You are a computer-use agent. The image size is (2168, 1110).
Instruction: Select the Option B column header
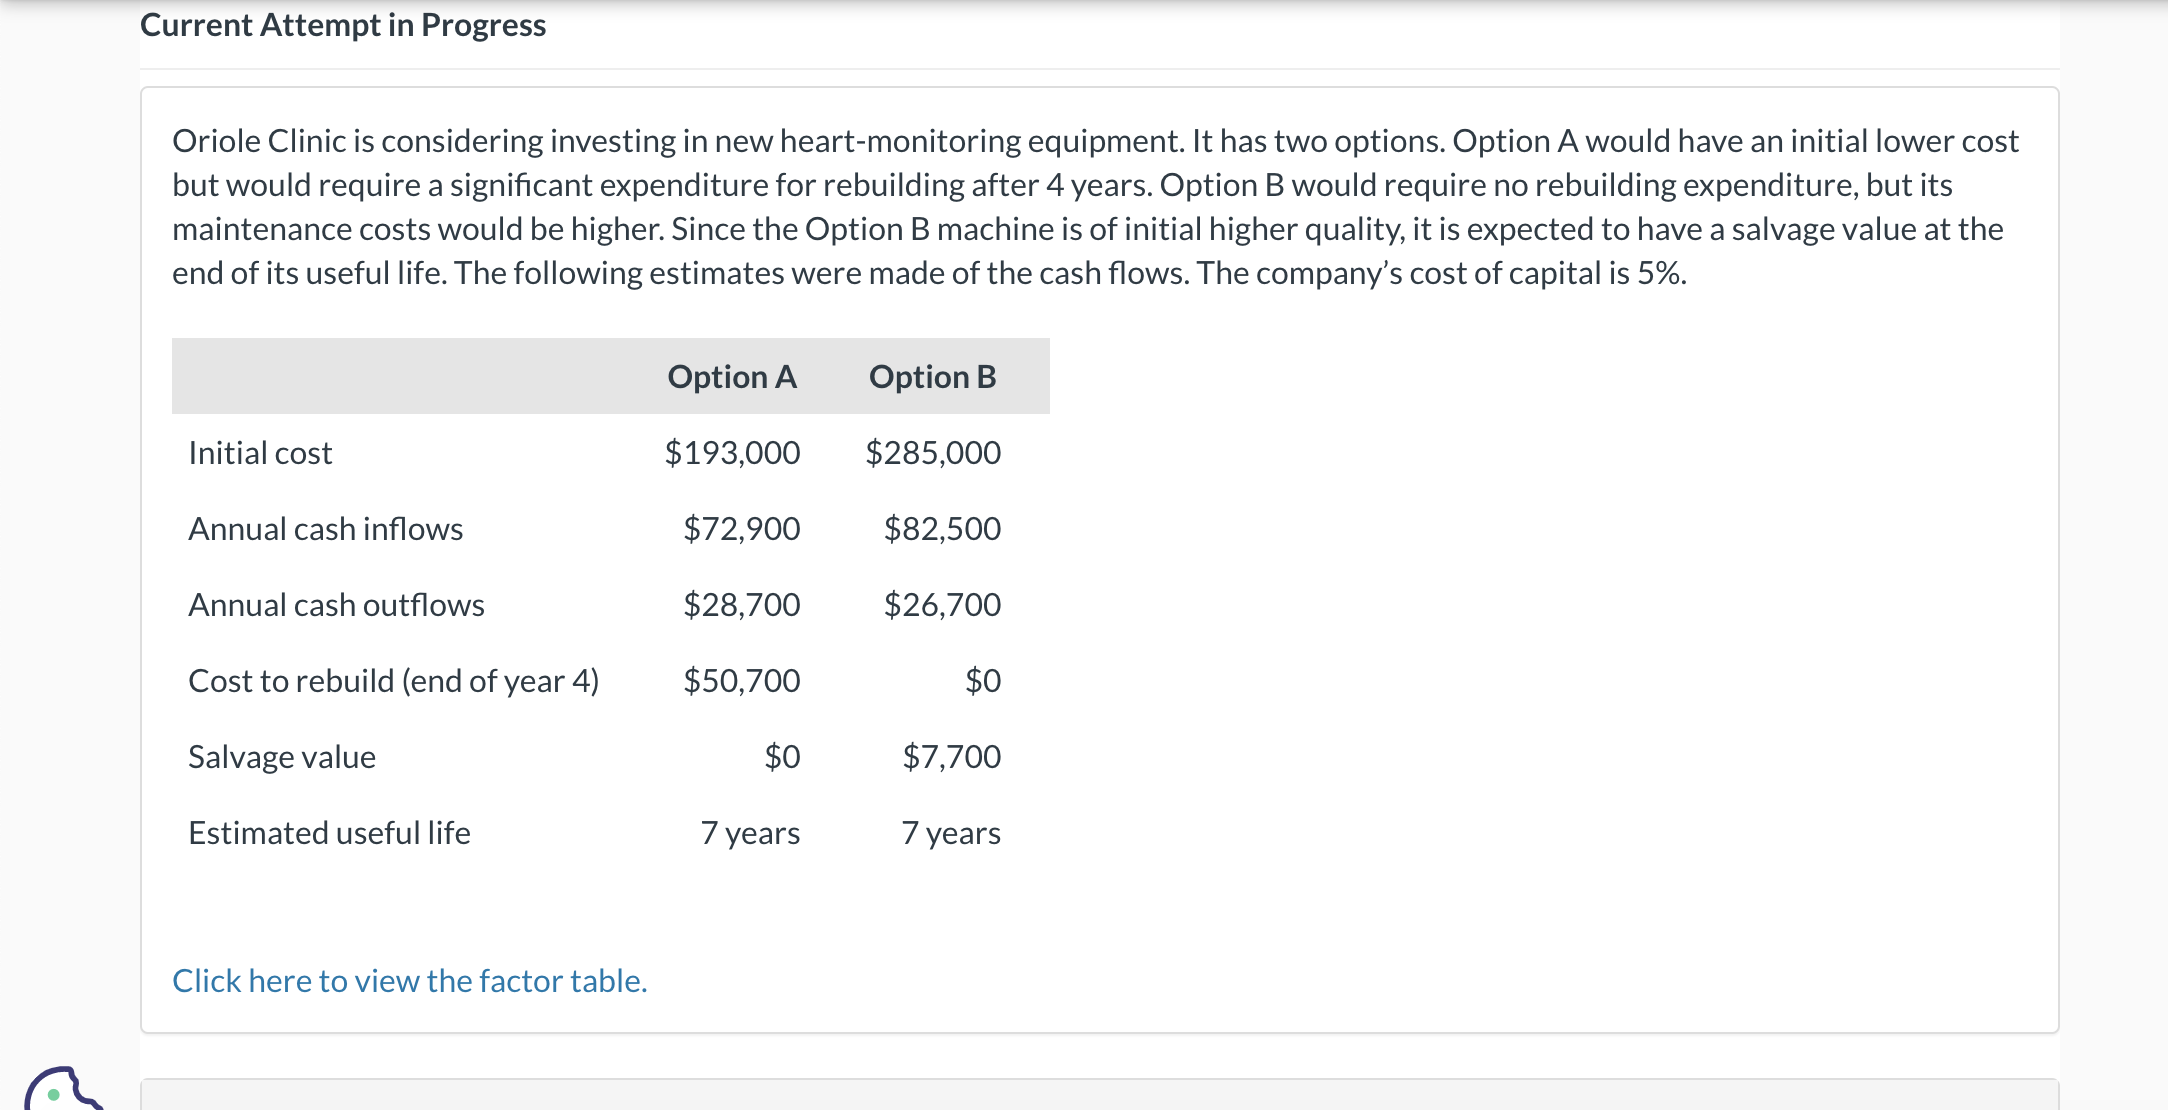932,377
